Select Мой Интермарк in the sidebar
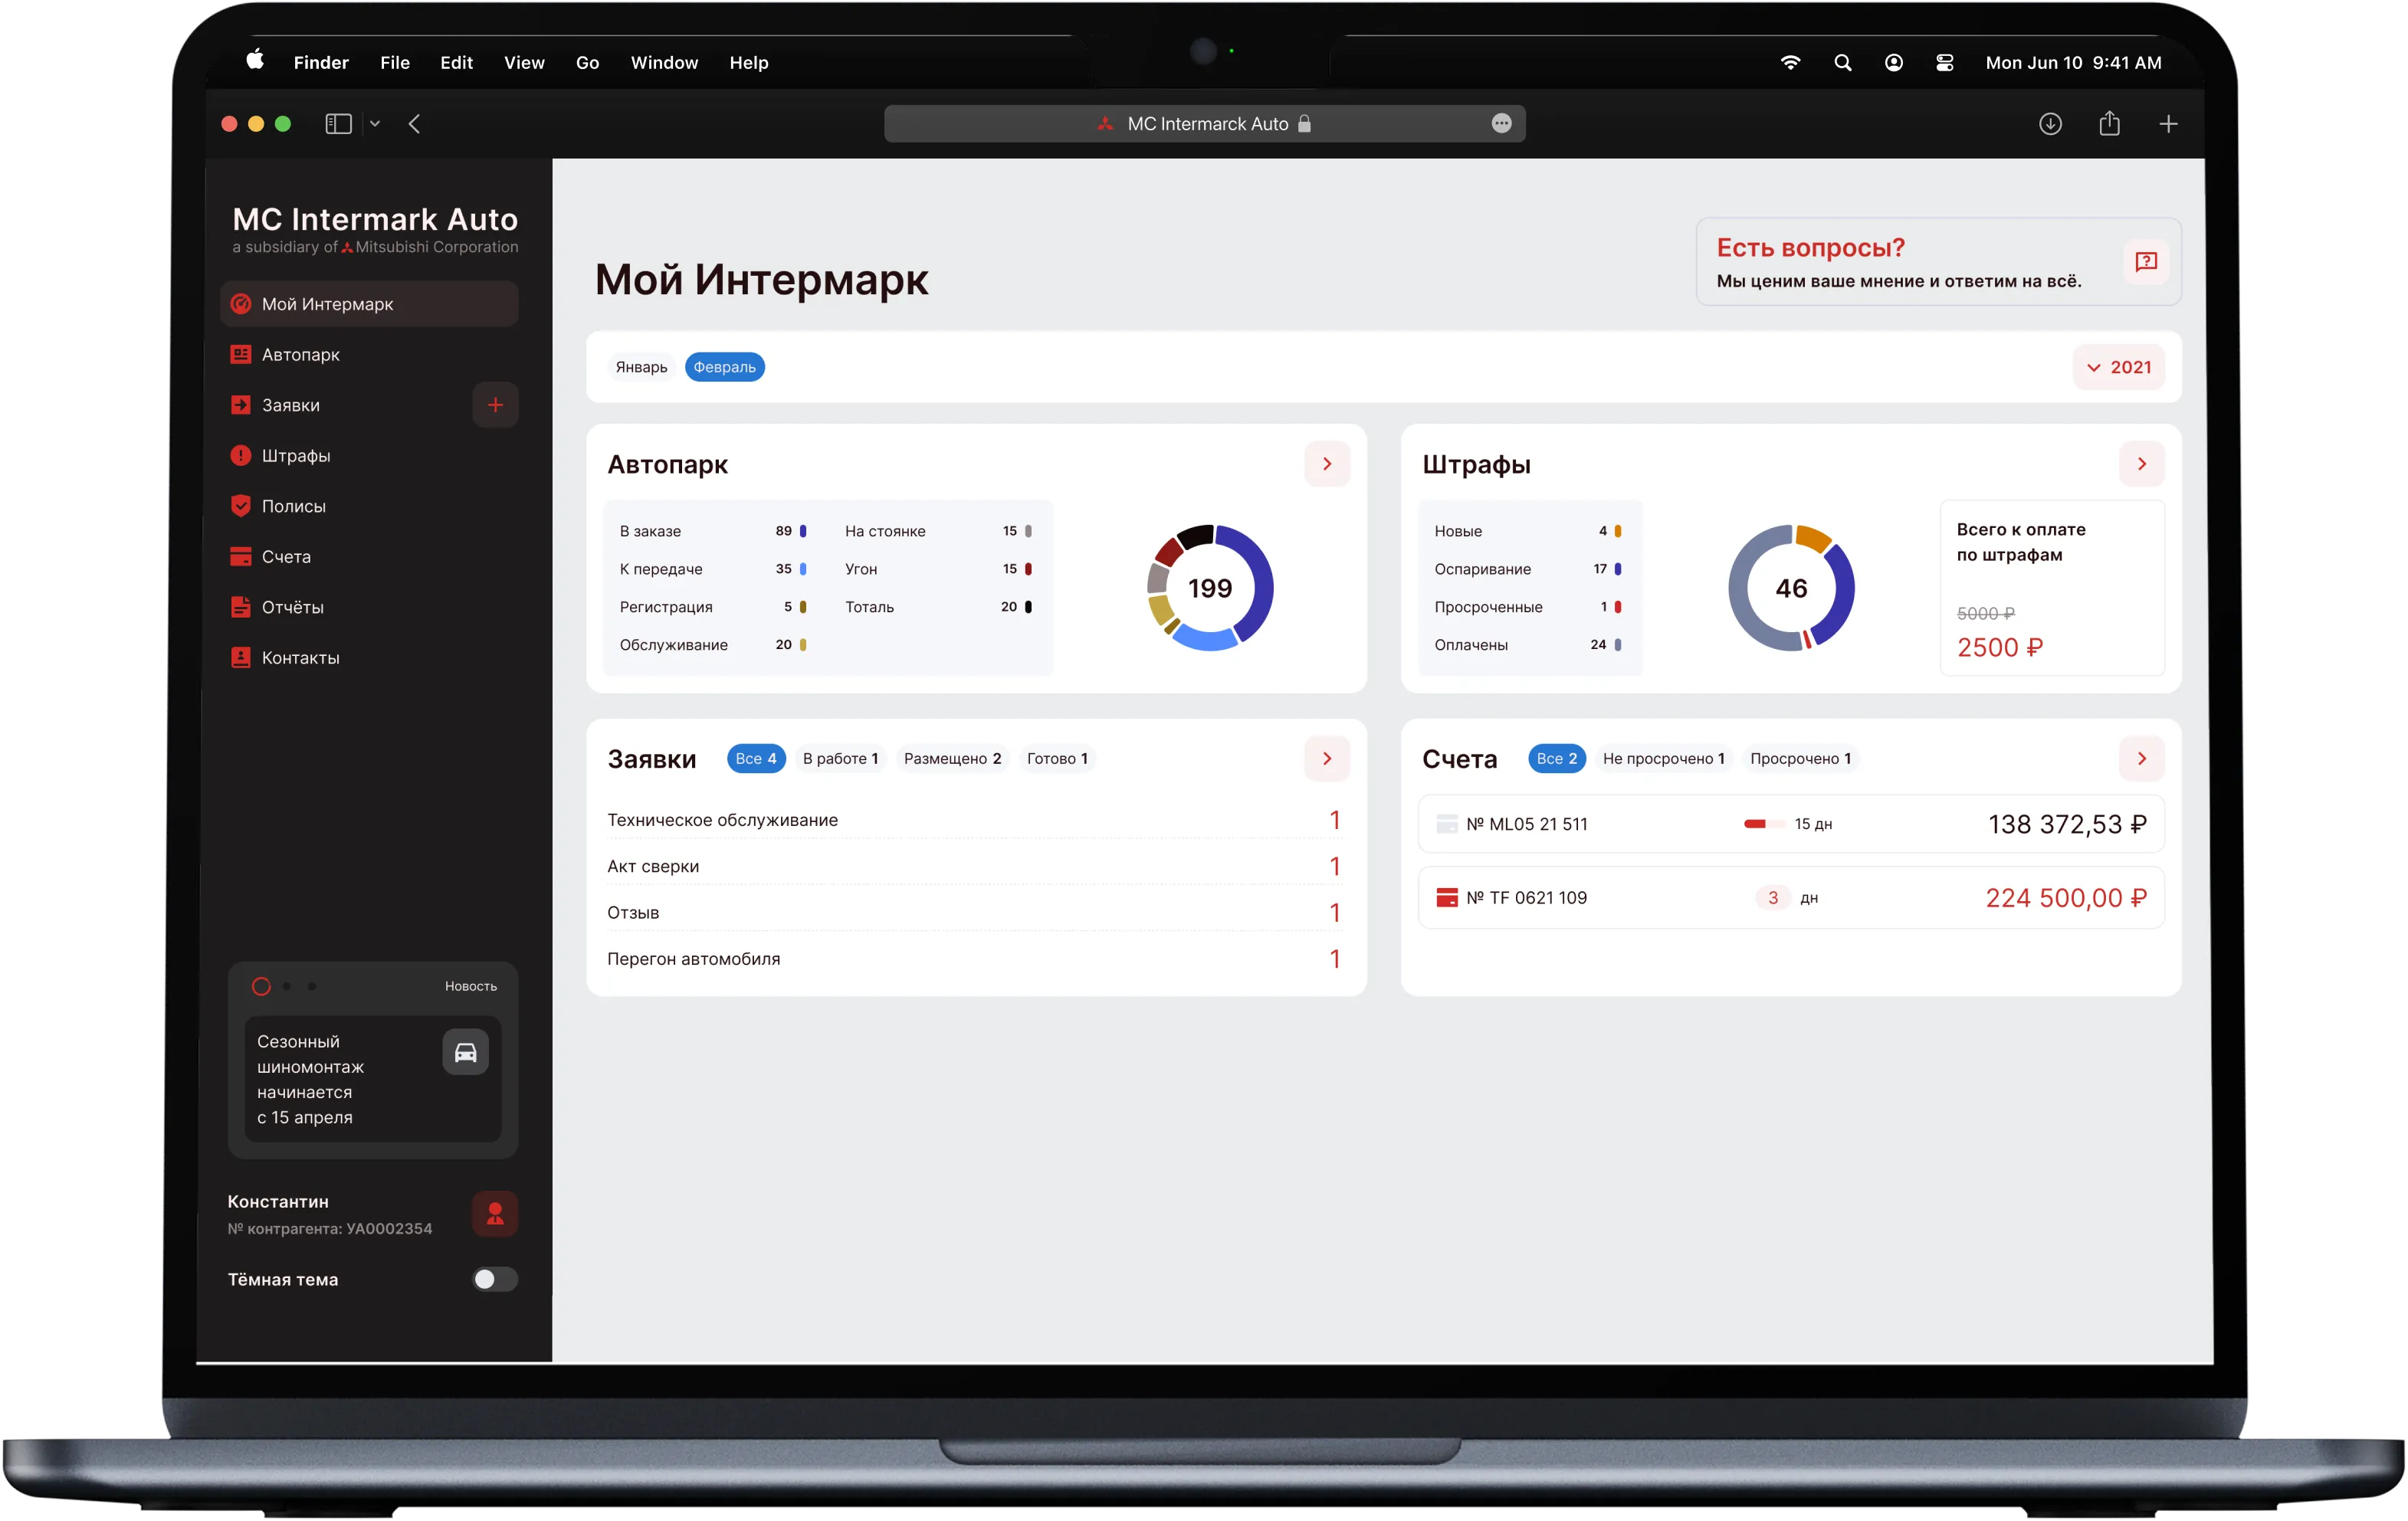2408x1521 pixels. click(x=369, y=303)
